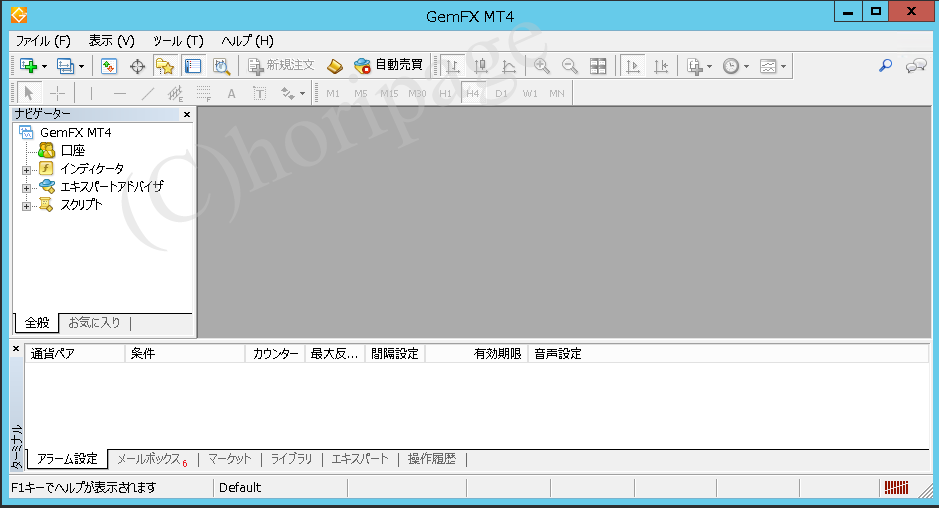The width and height of the screenshot is (939, 508).
Task: Select the text label T tool
Action: point(259,93)
